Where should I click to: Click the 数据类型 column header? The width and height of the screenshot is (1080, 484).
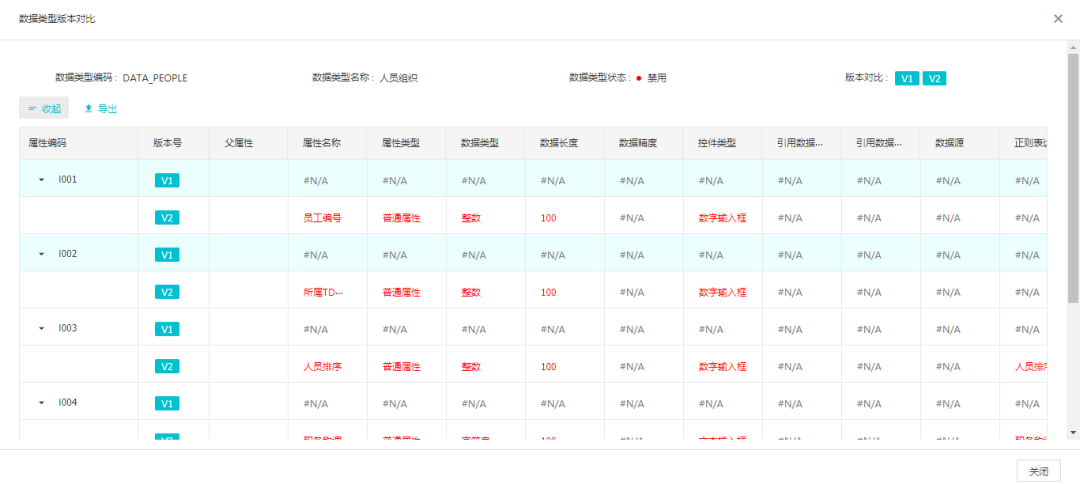click(x=479, y=143)
